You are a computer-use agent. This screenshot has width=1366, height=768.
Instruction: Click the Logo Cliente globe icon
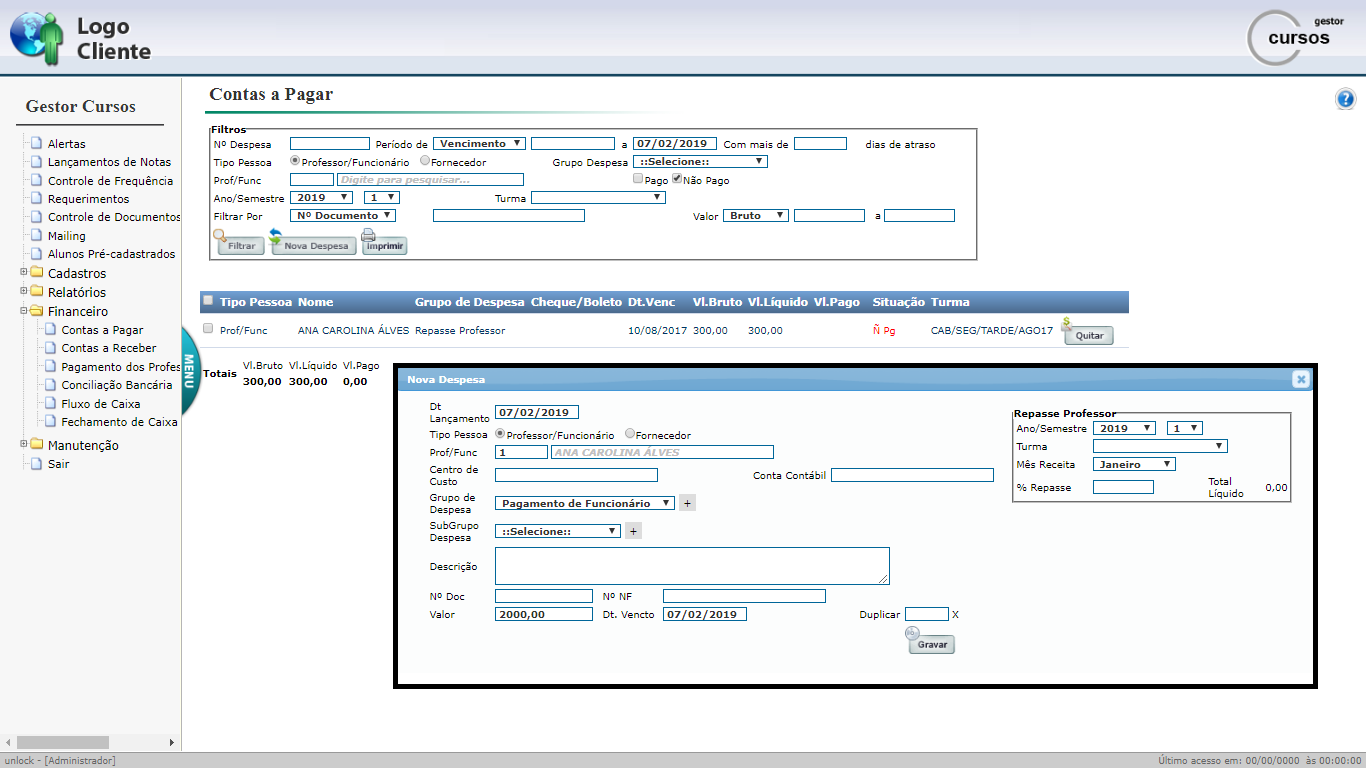click(37, 38)
